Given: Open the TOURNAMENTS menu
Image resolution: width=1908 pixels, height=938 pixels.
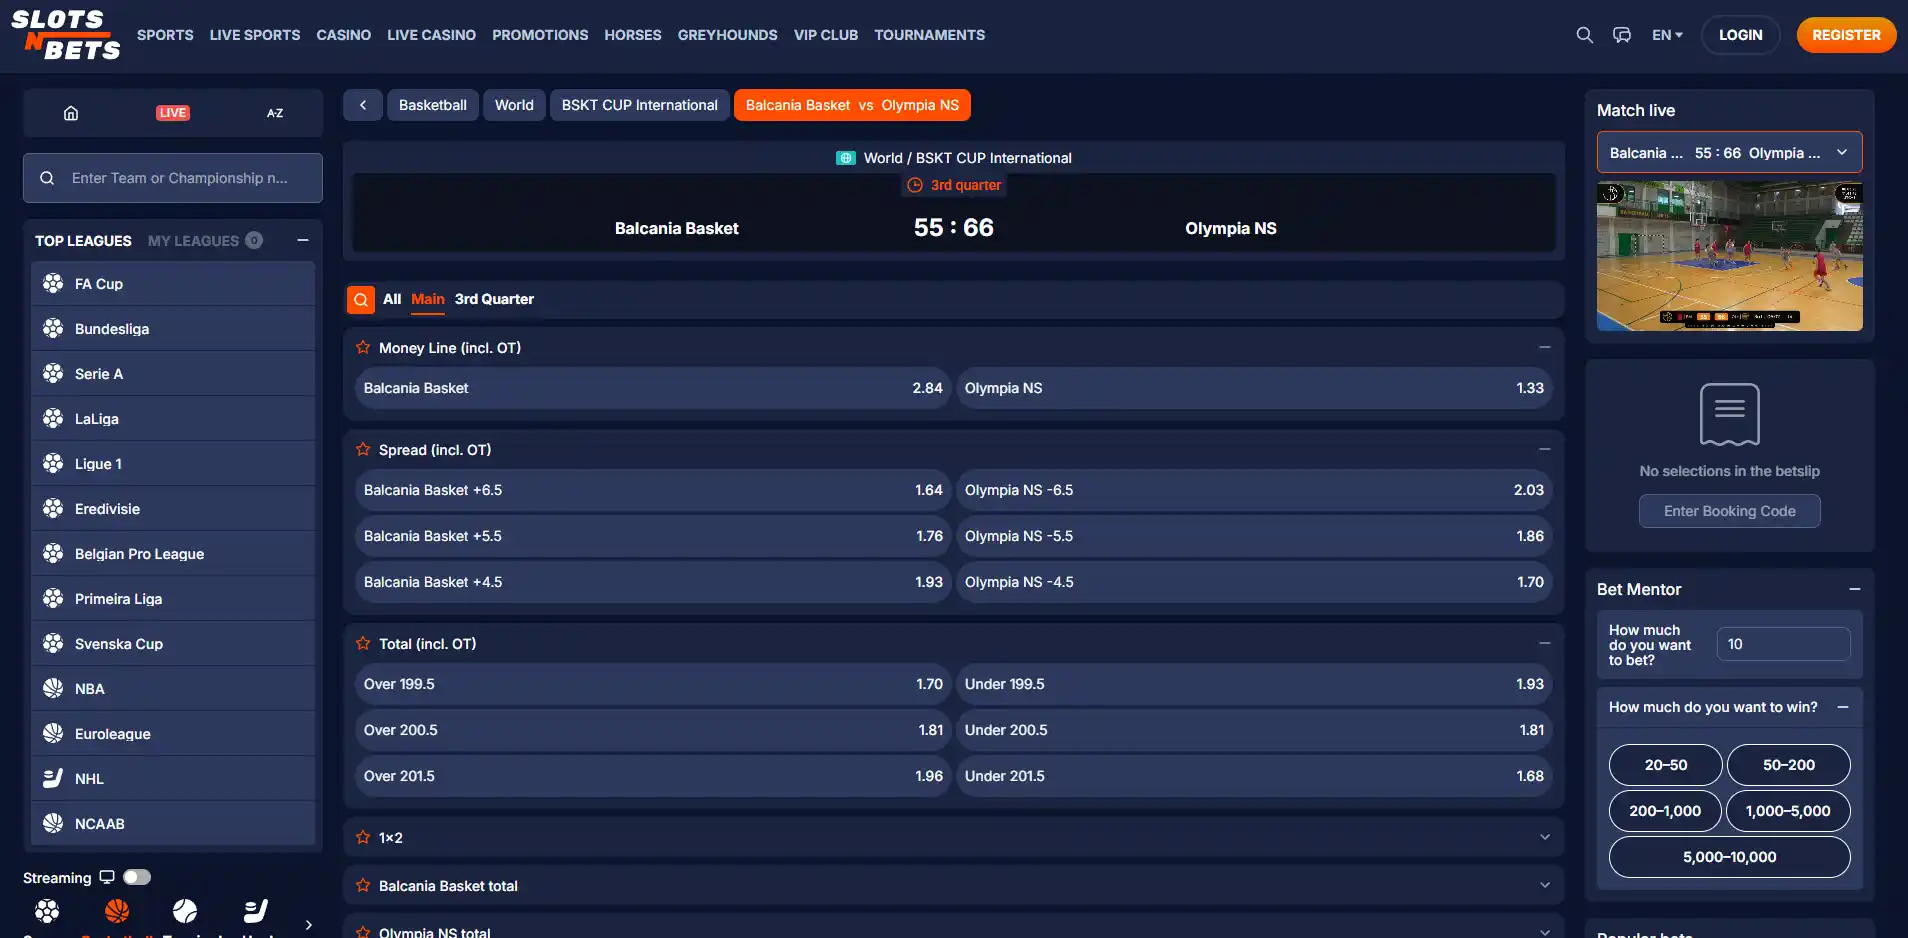Looking at the screenshot, I should pos(929,35).
